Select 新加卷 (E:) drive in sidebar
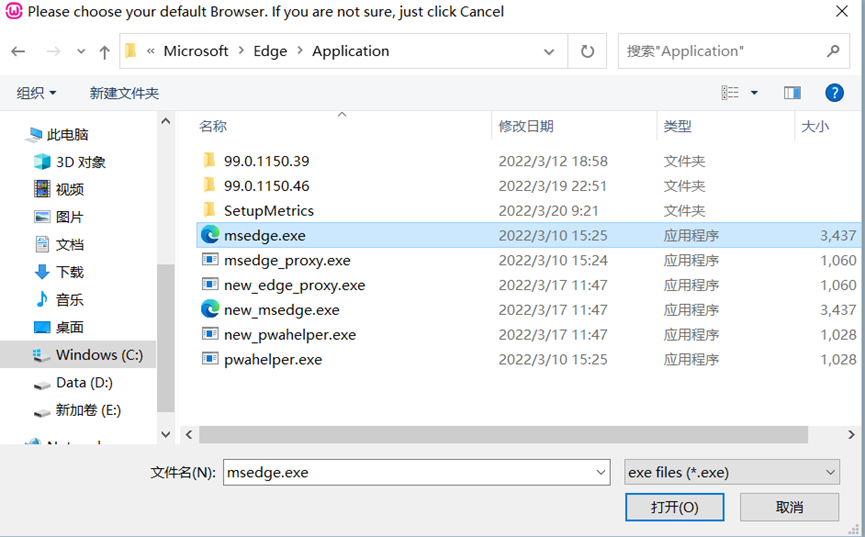Image resolution: width=865 pixels, height=537 pixels. point(88,410)
